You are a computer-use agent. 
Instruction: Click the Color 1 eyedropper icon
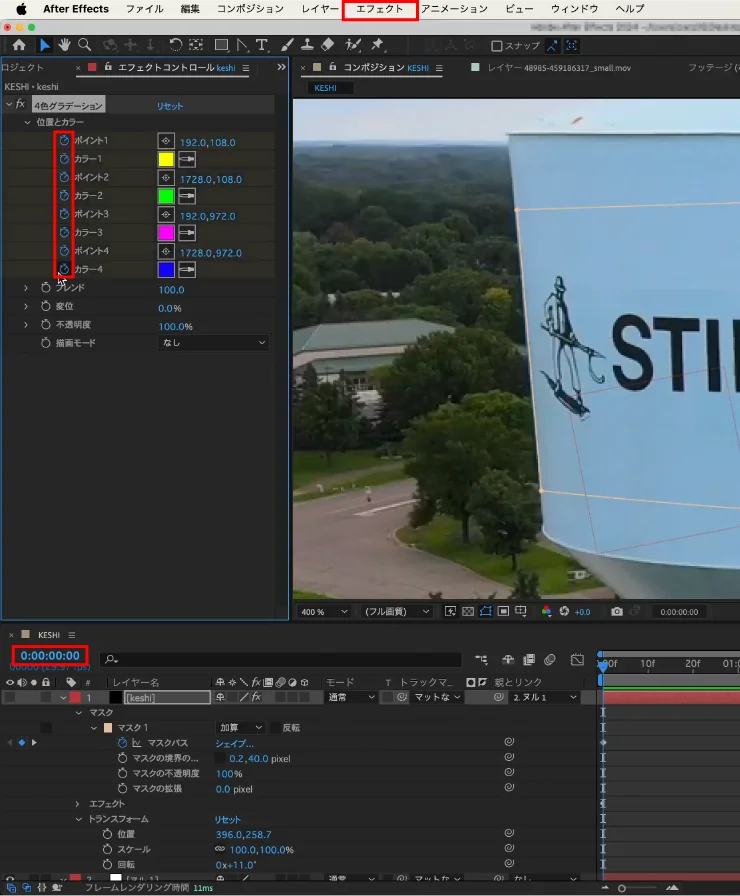187,159
